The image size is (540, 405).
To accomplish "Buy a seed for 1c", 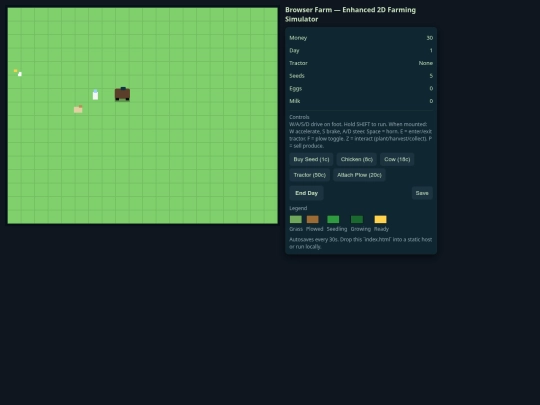I will (x=311, y=159).
